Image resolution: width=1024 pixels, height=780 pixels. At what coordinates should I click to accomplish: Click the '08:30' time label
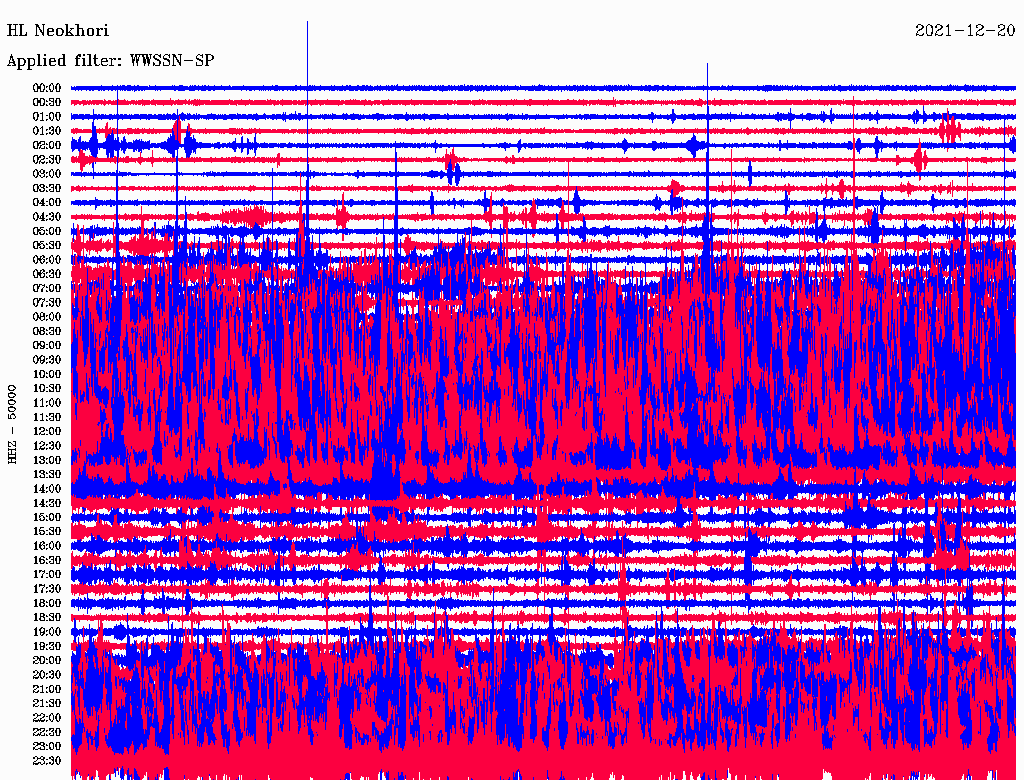(x=47, y=332)
